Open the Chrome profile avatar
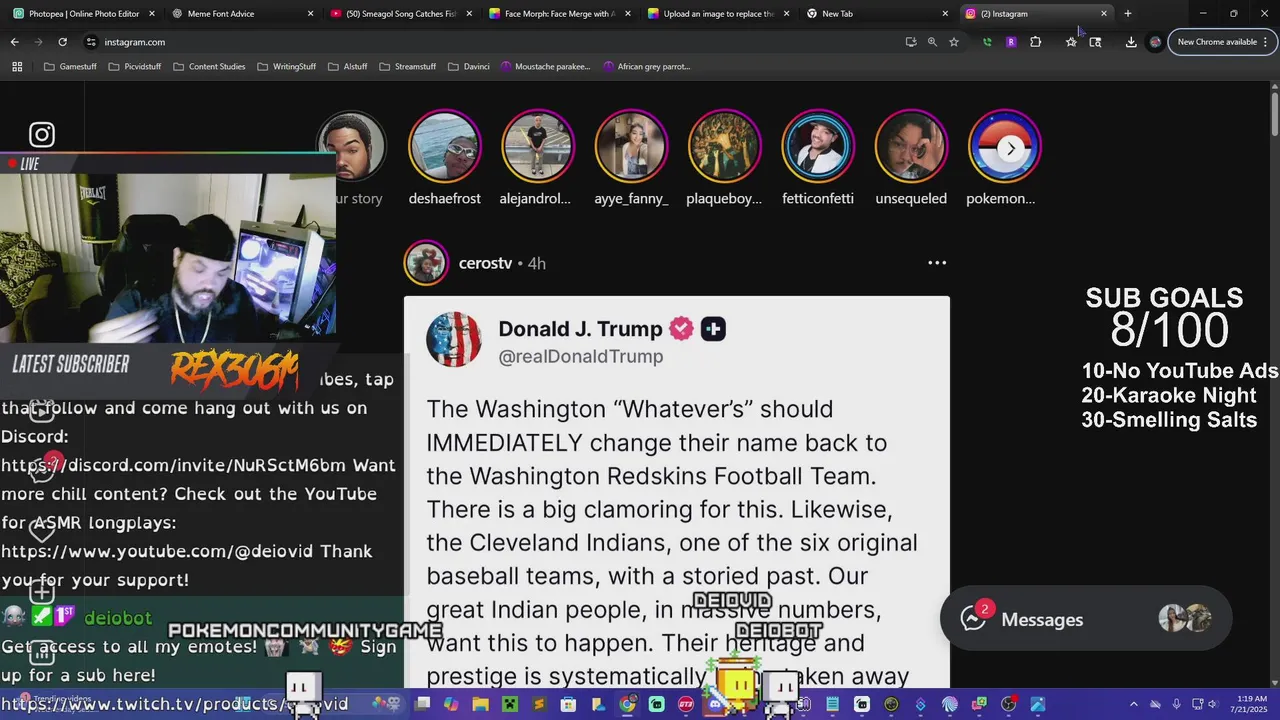Viewport: 1280px width, 720px height. tap(1155, 42)
